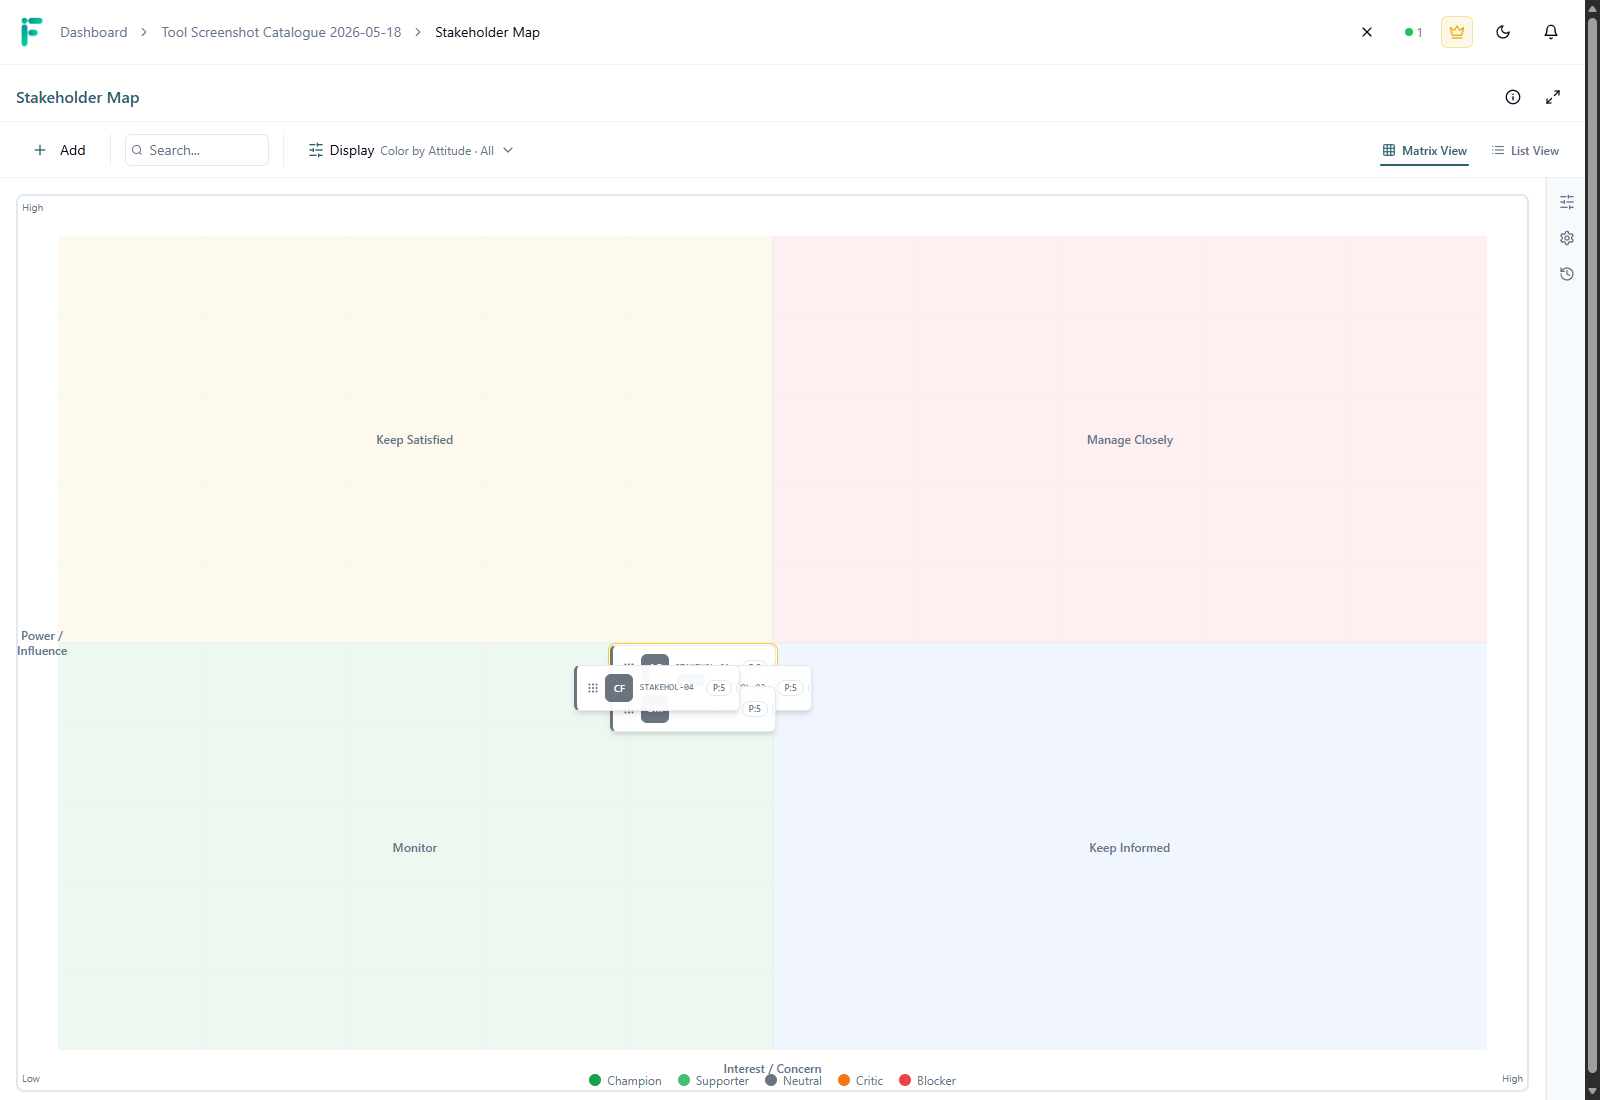
Task: Click the Supporter legend label
Action: 722,1081
